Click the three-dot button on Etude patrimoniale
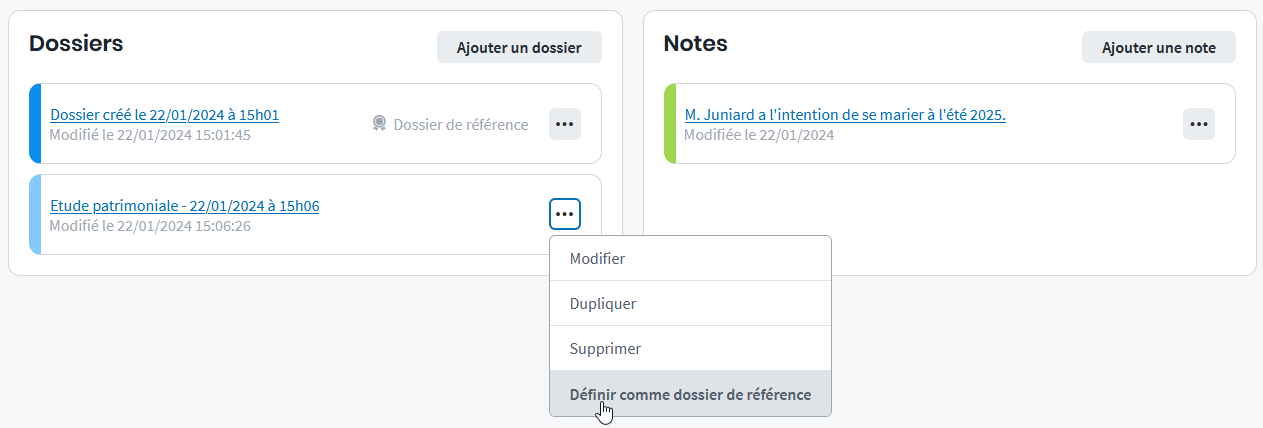 (565, 215)
